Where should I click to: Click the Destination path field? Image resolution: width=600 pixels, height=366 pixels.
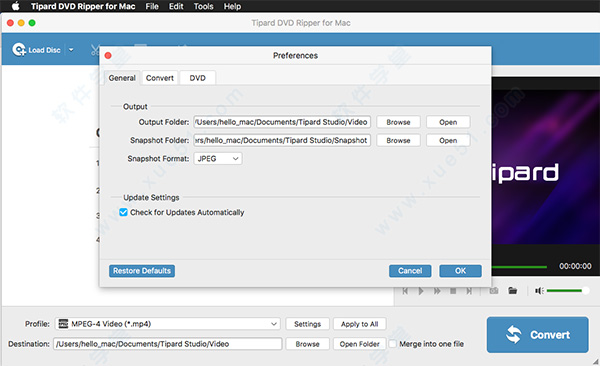(x=168, y=344)
